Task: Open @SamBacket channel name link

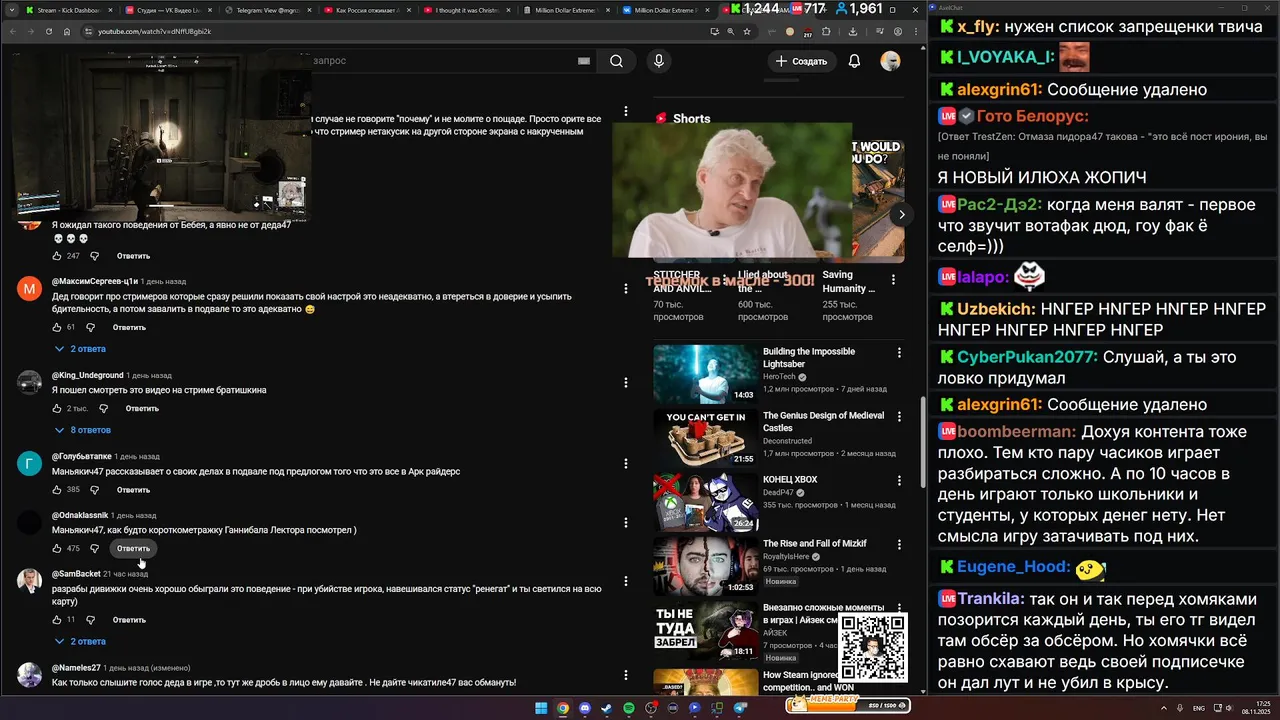Action: 76,574
